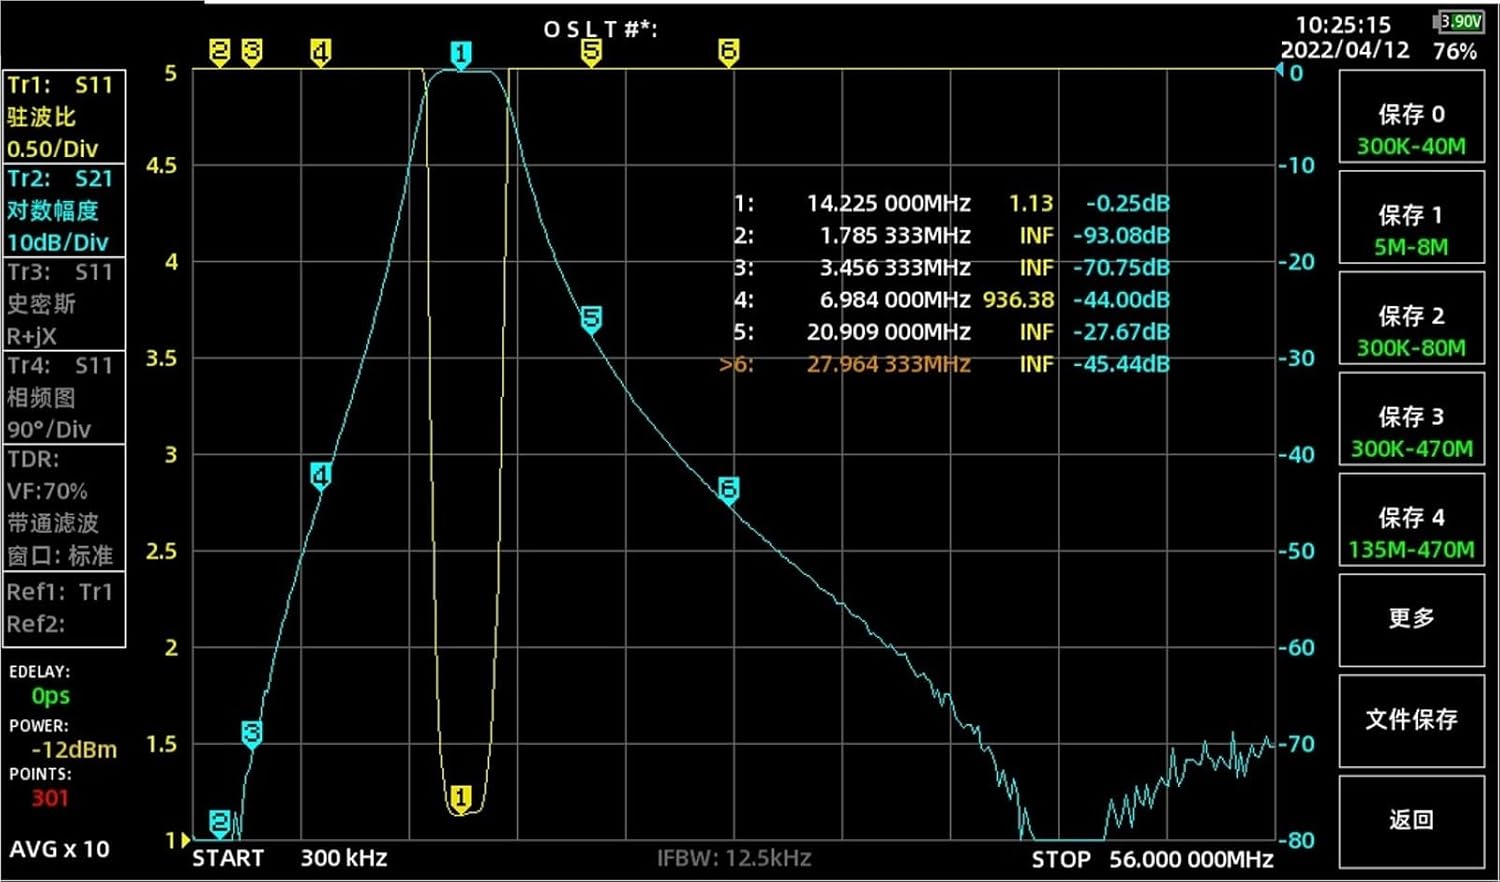Screen dimensions: 1500x882
Task: Tap IFBW: 12.5kHz setting
Action: [734, 858]
